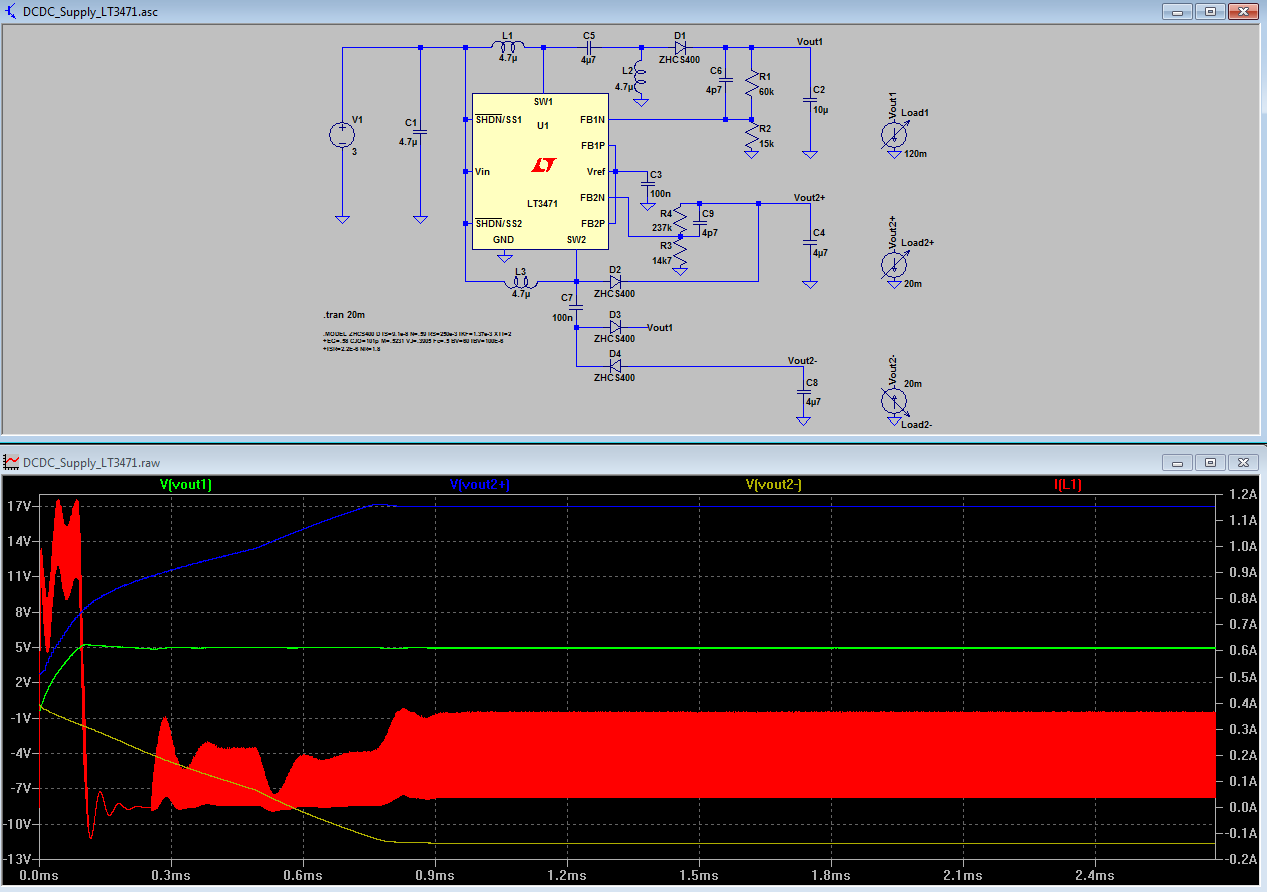Screen dimensions: 1267x892
Task: Click the 15k value of R2
Action: (x=766, y=143)
